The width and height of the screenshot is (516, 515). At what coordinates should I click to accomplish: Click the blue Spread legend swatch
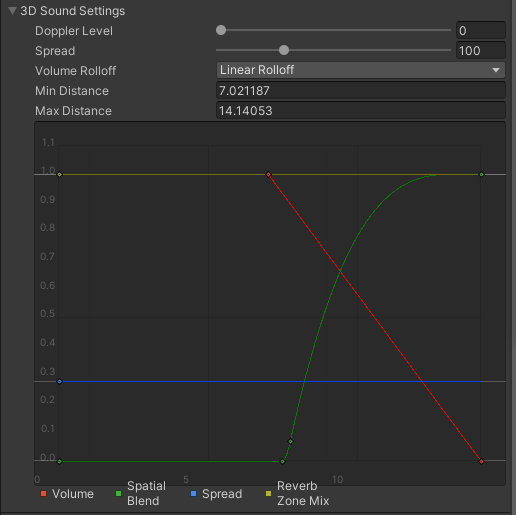193,494
